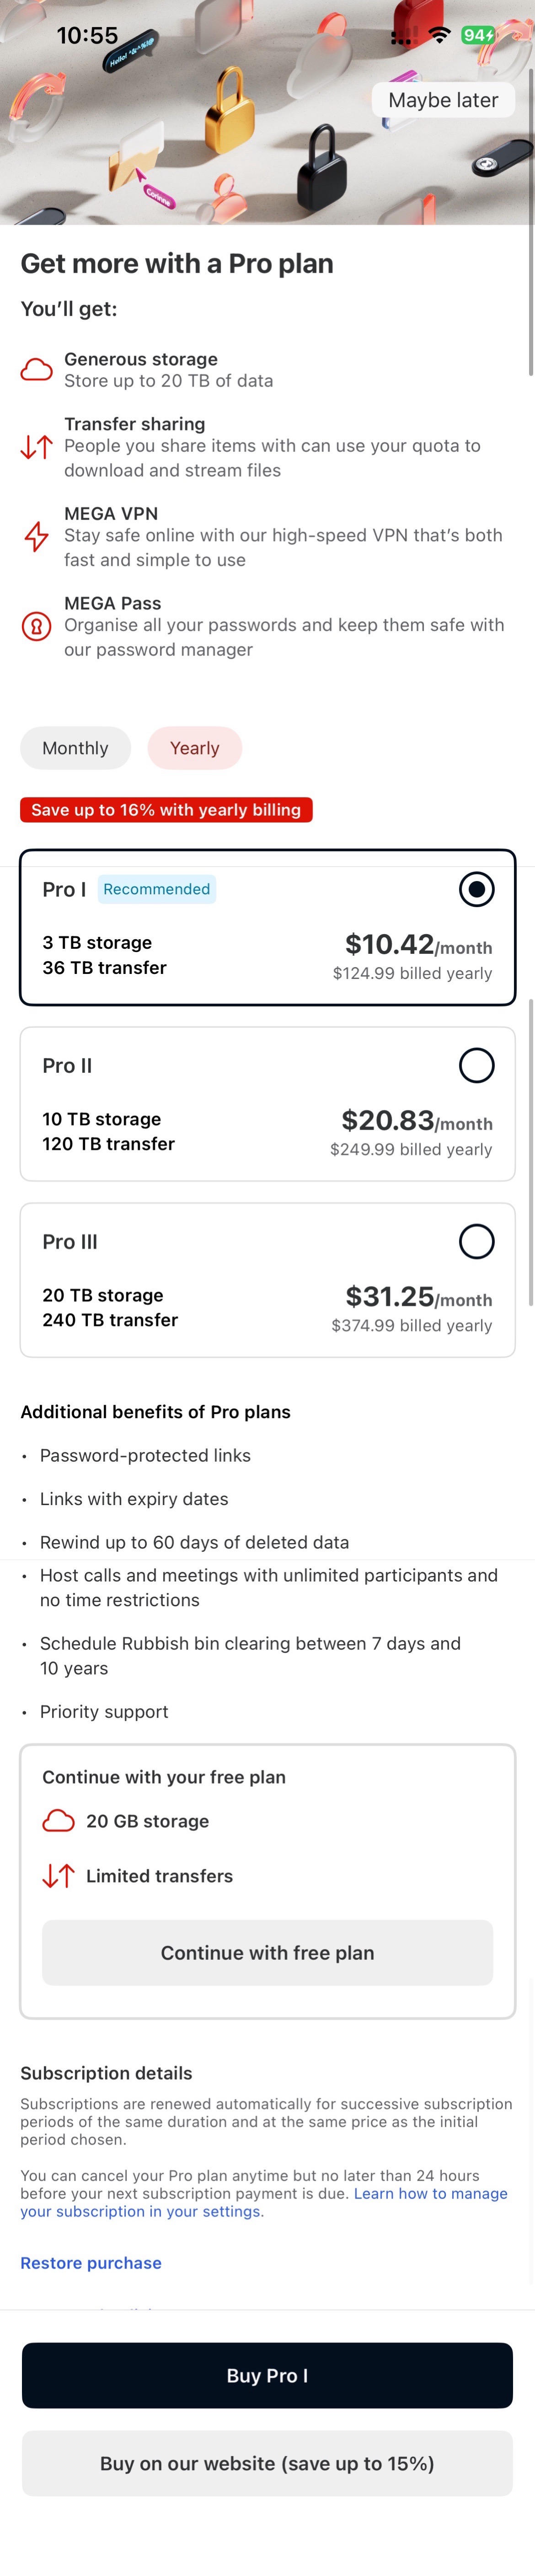Tap the Generous storage cloud icon
The image size is (535, 2576).
point(37,370)
